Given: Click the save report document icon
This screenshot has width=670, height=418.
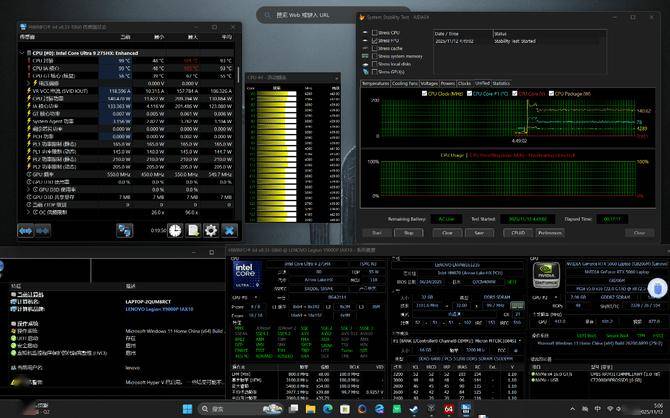Looking at the screenshot, I should pos(193,230).
